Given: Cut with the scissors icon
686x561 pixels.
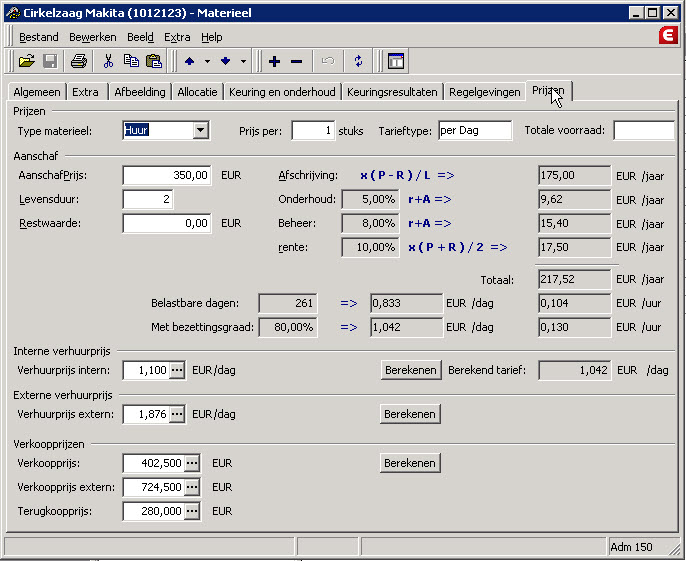Looking at the screenshot, I should (x=108, y=61).
